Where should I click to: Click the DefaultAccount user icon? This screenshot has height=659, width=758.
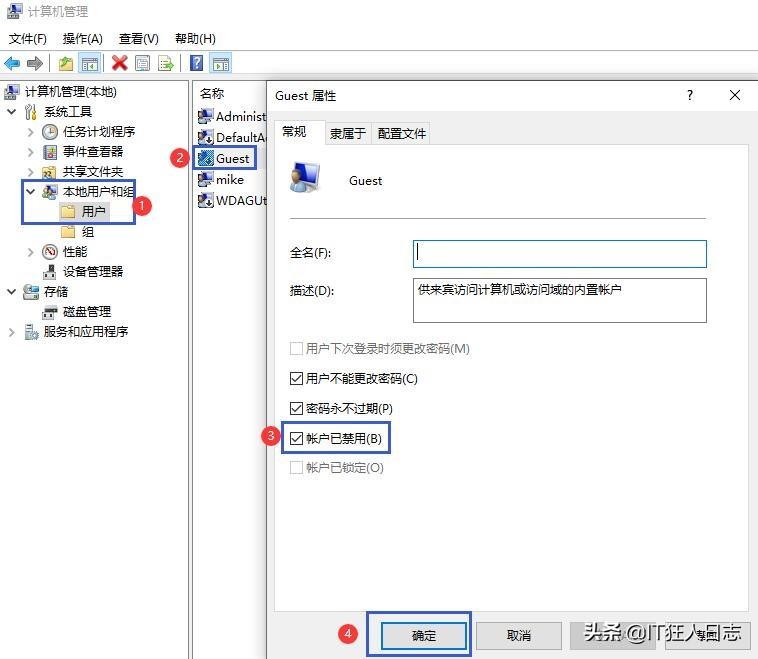(205, 137)
